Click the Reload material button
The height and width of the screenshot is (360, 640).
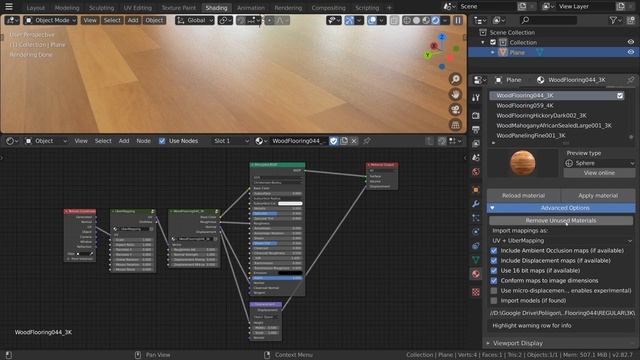[x=523, y=196]
